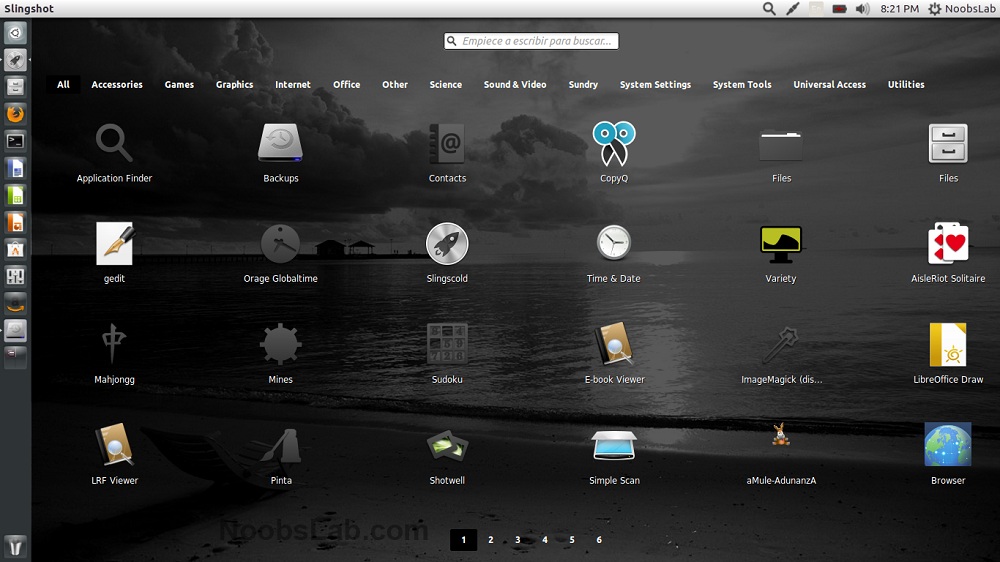Launch the Mahjongg game
The image size is (1000, 562).
coord(114,343)
